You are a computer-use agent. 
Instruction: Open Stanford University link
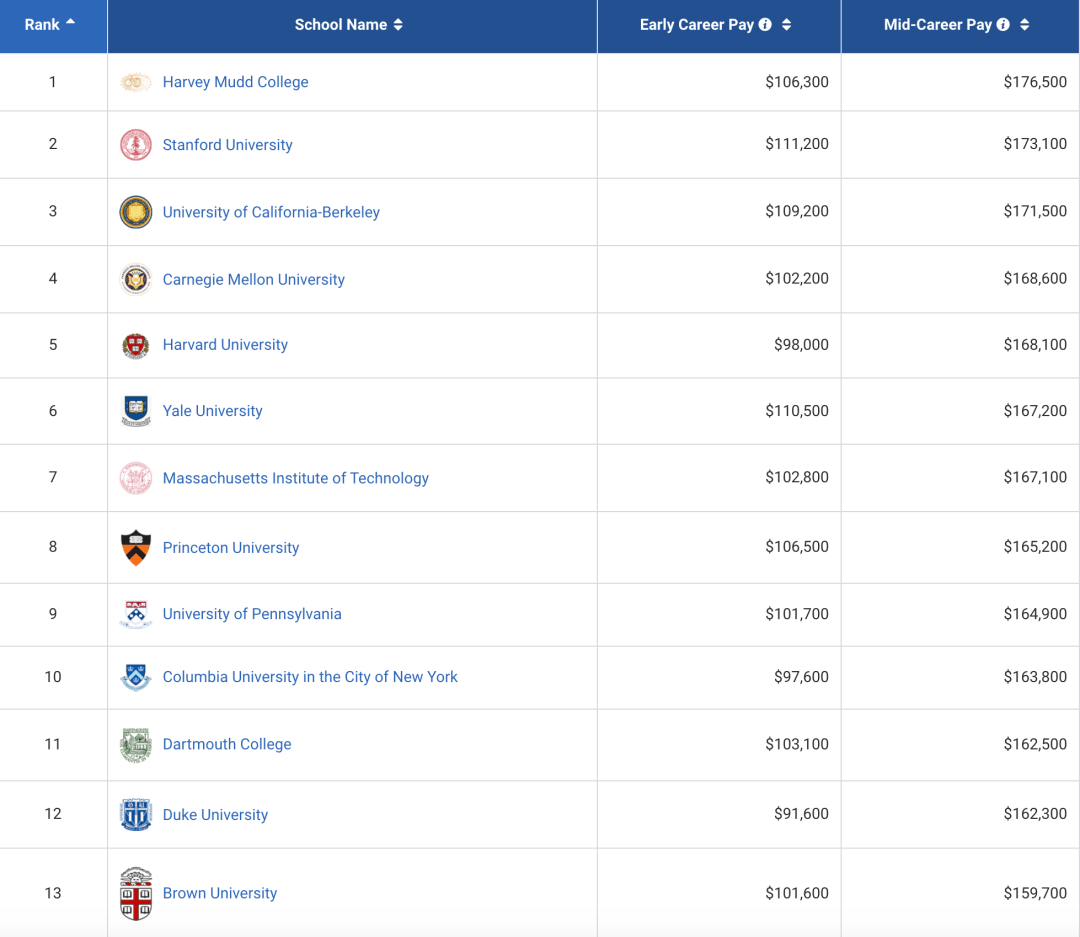pyautogui.click(x=227, y=145)
